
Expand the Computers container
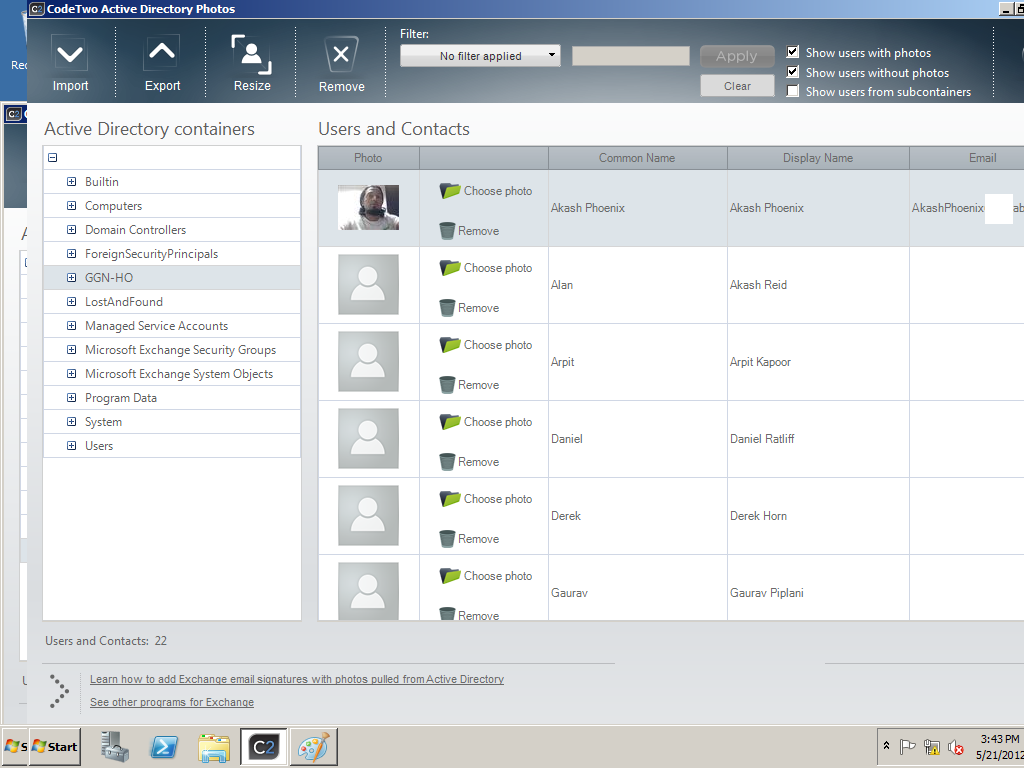pos(71,206)
